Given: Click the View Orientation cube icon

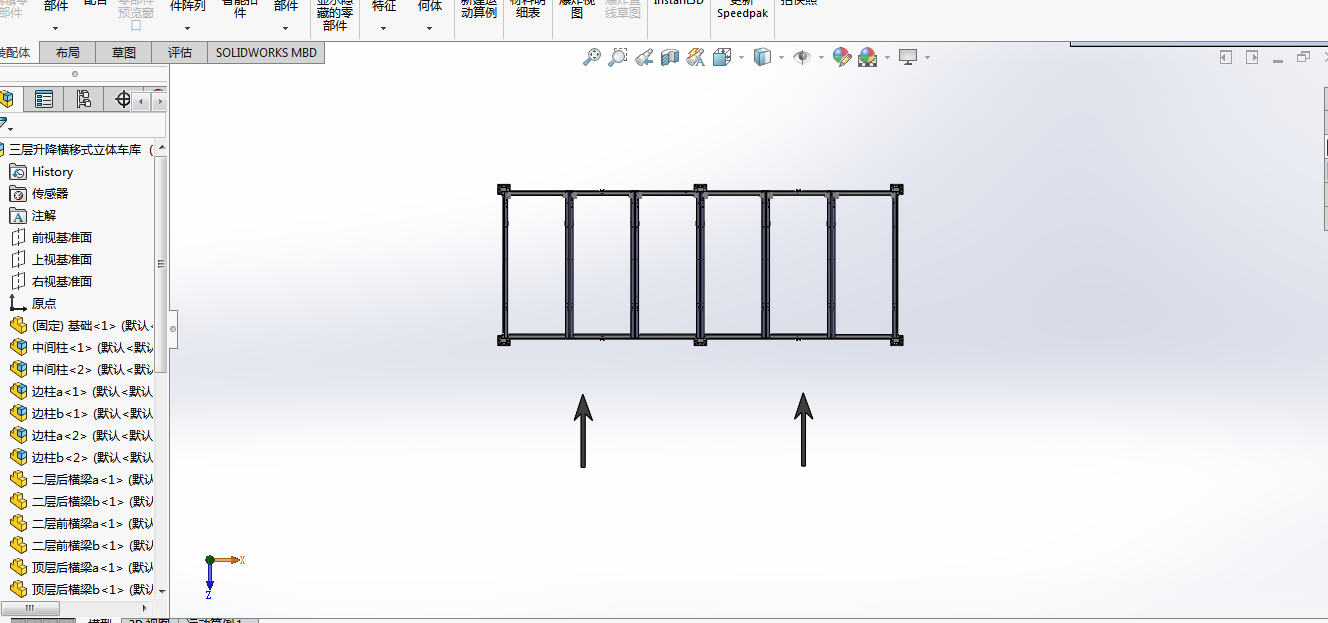Looking at the screenshot, I should pyautogui.click(x=722, y=57).
